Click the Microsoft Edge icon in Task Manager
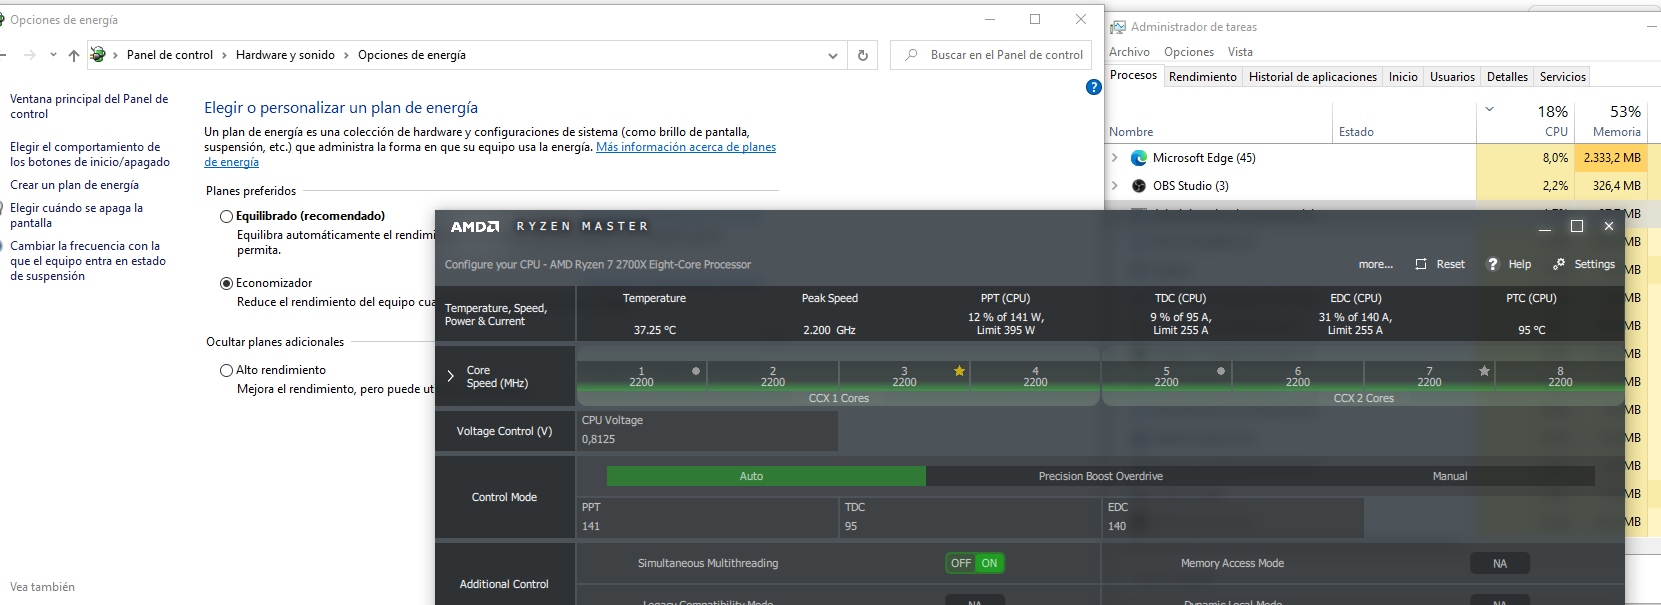 (1139, 158)
